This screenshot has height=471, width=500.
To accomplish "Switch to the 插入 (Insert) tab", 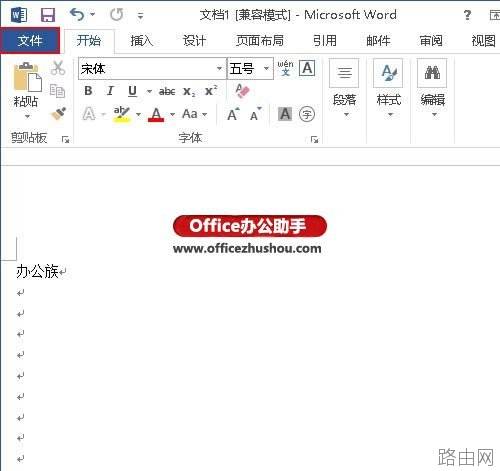I will pyautogui.click(x=142, y=41).
